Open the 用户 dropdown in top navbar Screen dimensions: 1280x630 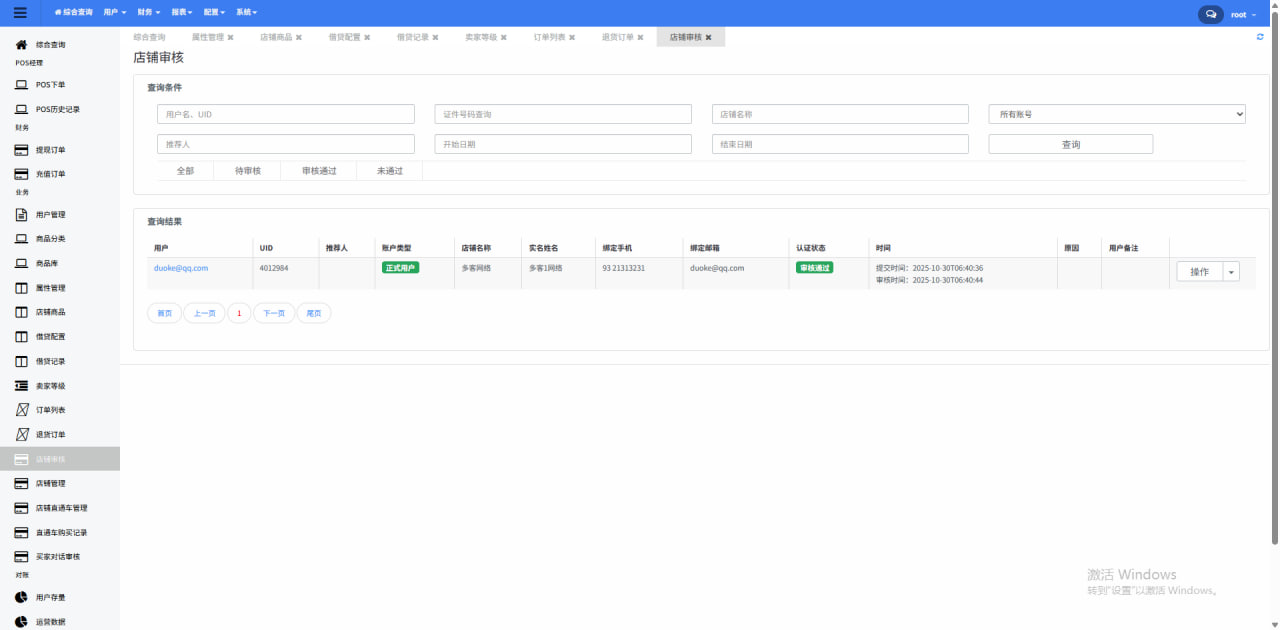115,12
